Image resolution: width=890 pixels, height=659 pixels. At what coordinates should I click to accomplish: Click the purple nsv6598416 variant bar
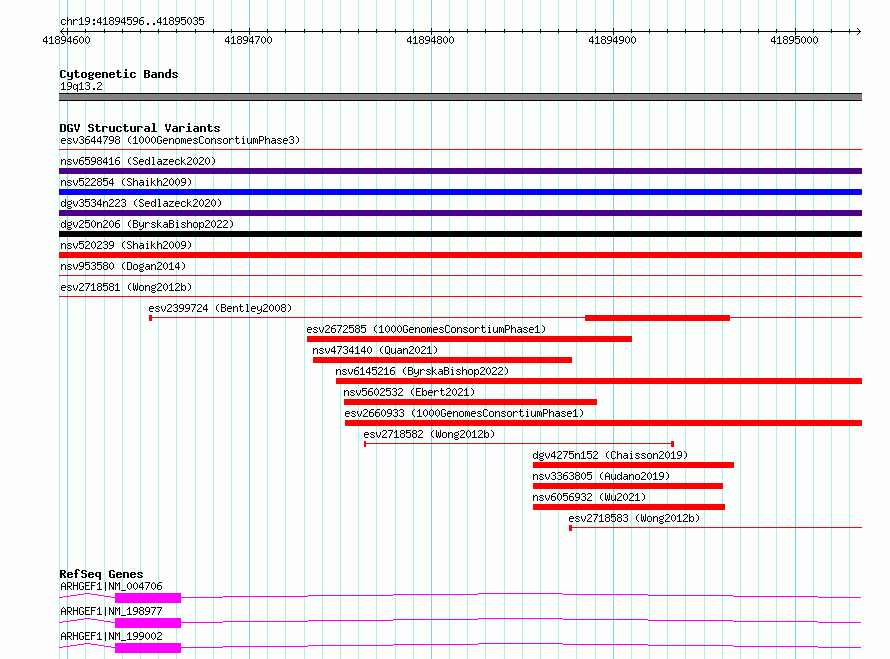click(460, 171)
